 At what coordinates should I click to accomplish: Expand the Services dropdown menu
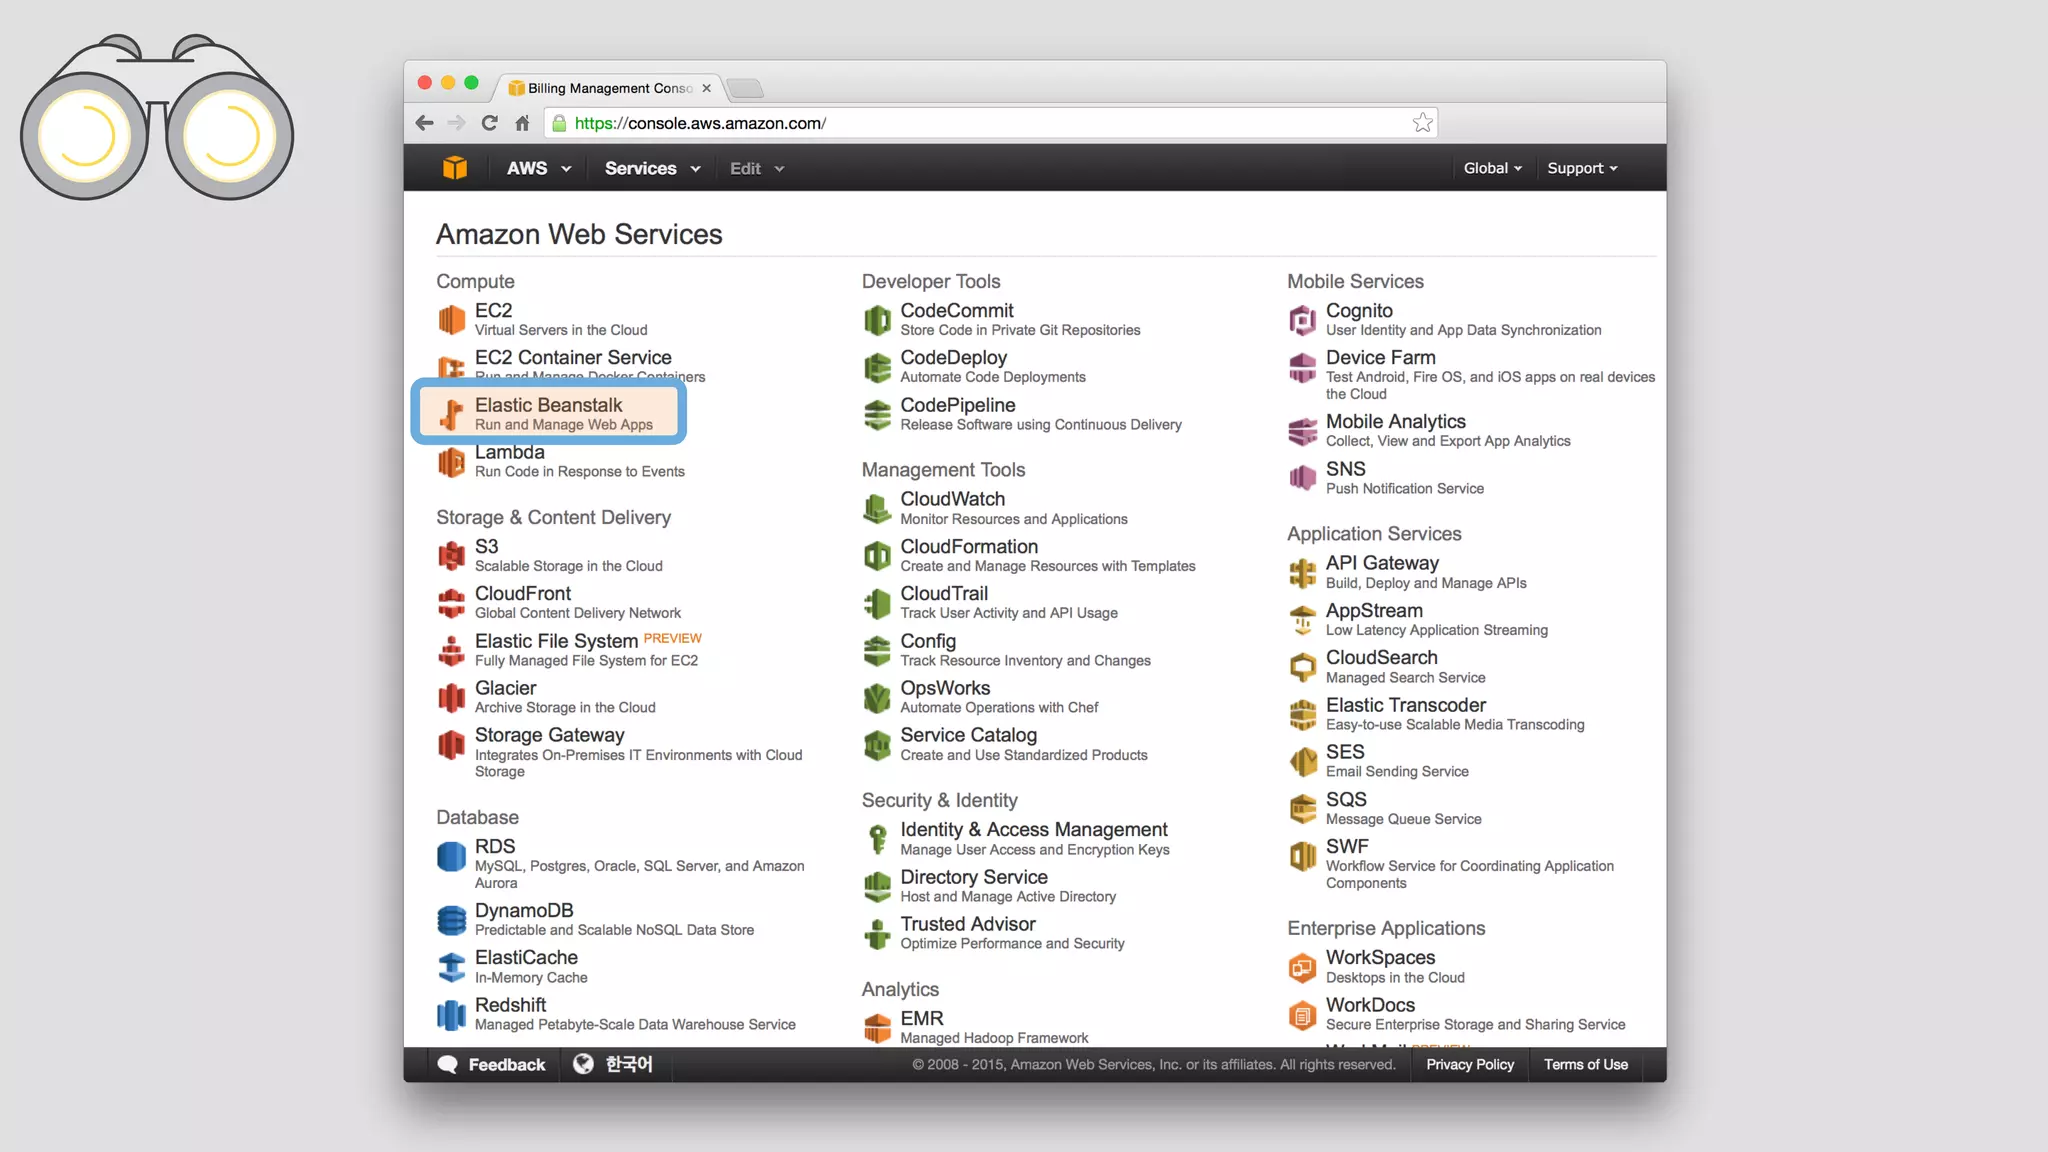(x=652, y=168)
